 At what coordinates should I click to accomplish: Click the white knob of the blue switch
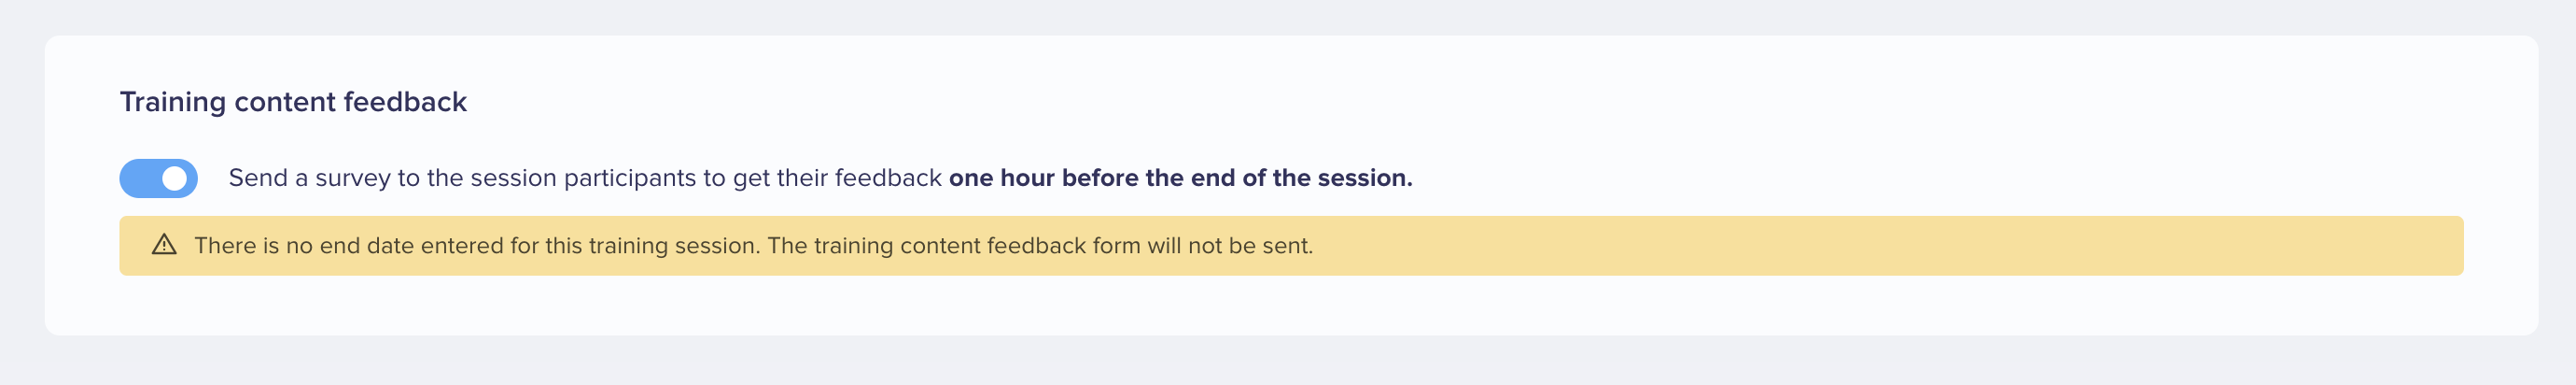(175, 178)
